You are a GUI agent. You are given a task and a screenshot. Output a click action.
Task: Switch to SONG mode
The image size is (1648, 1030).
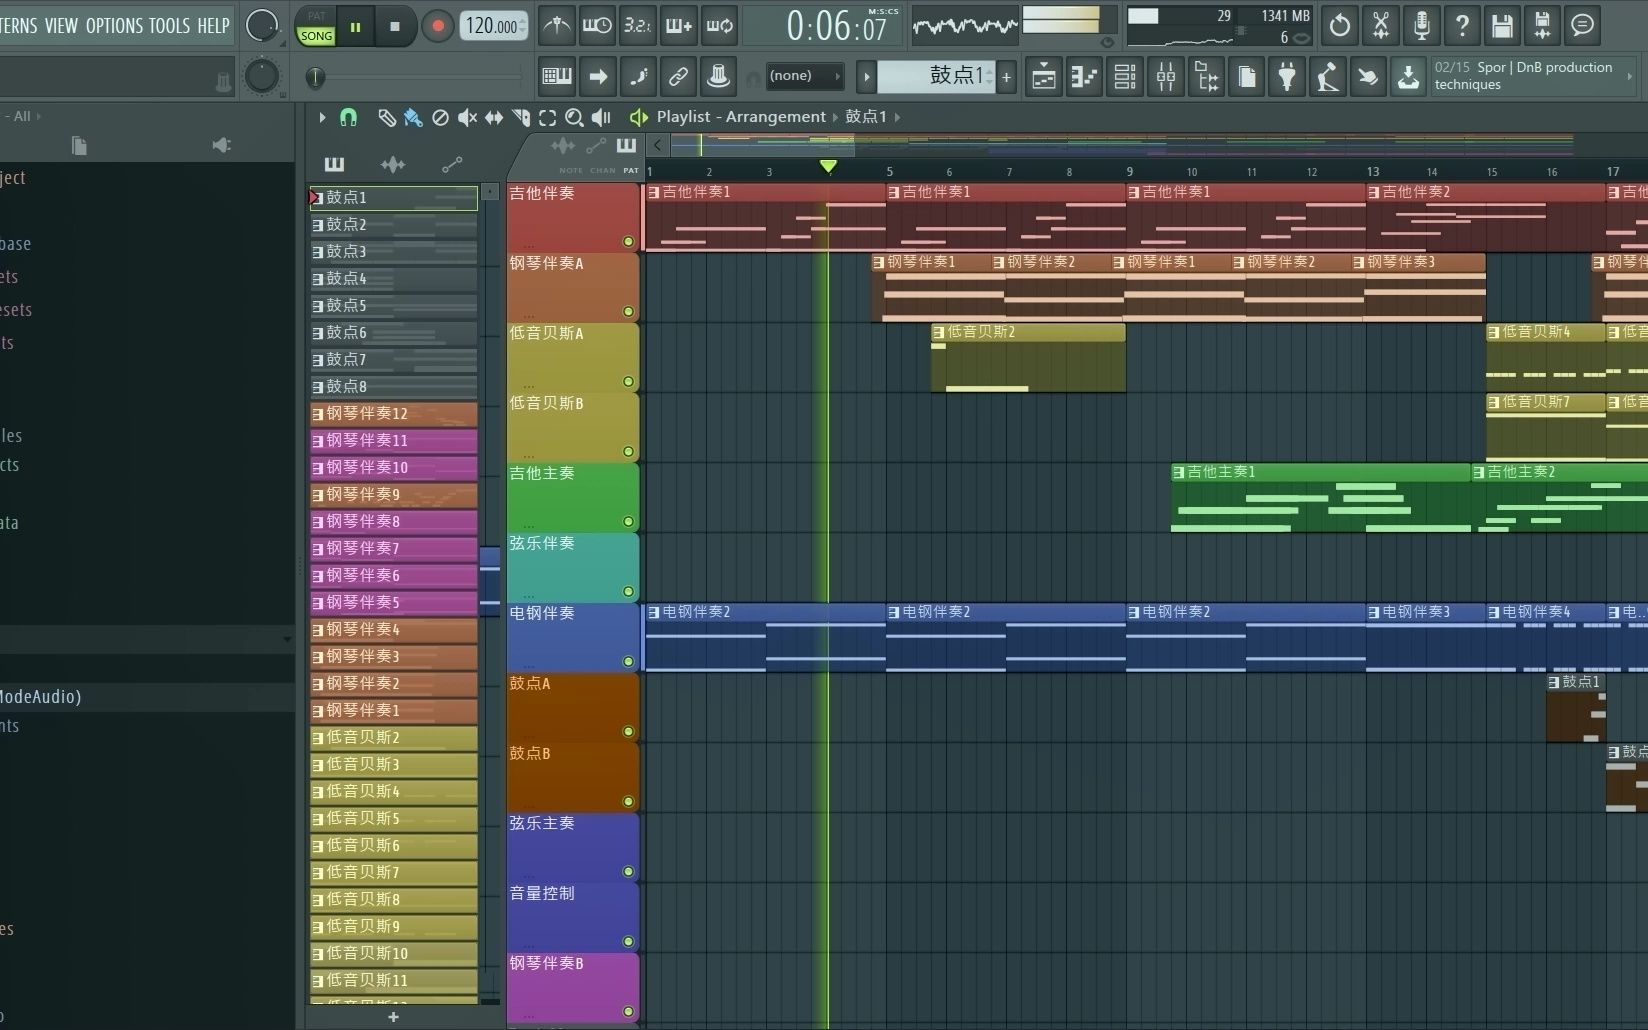[x=316, y=35]
